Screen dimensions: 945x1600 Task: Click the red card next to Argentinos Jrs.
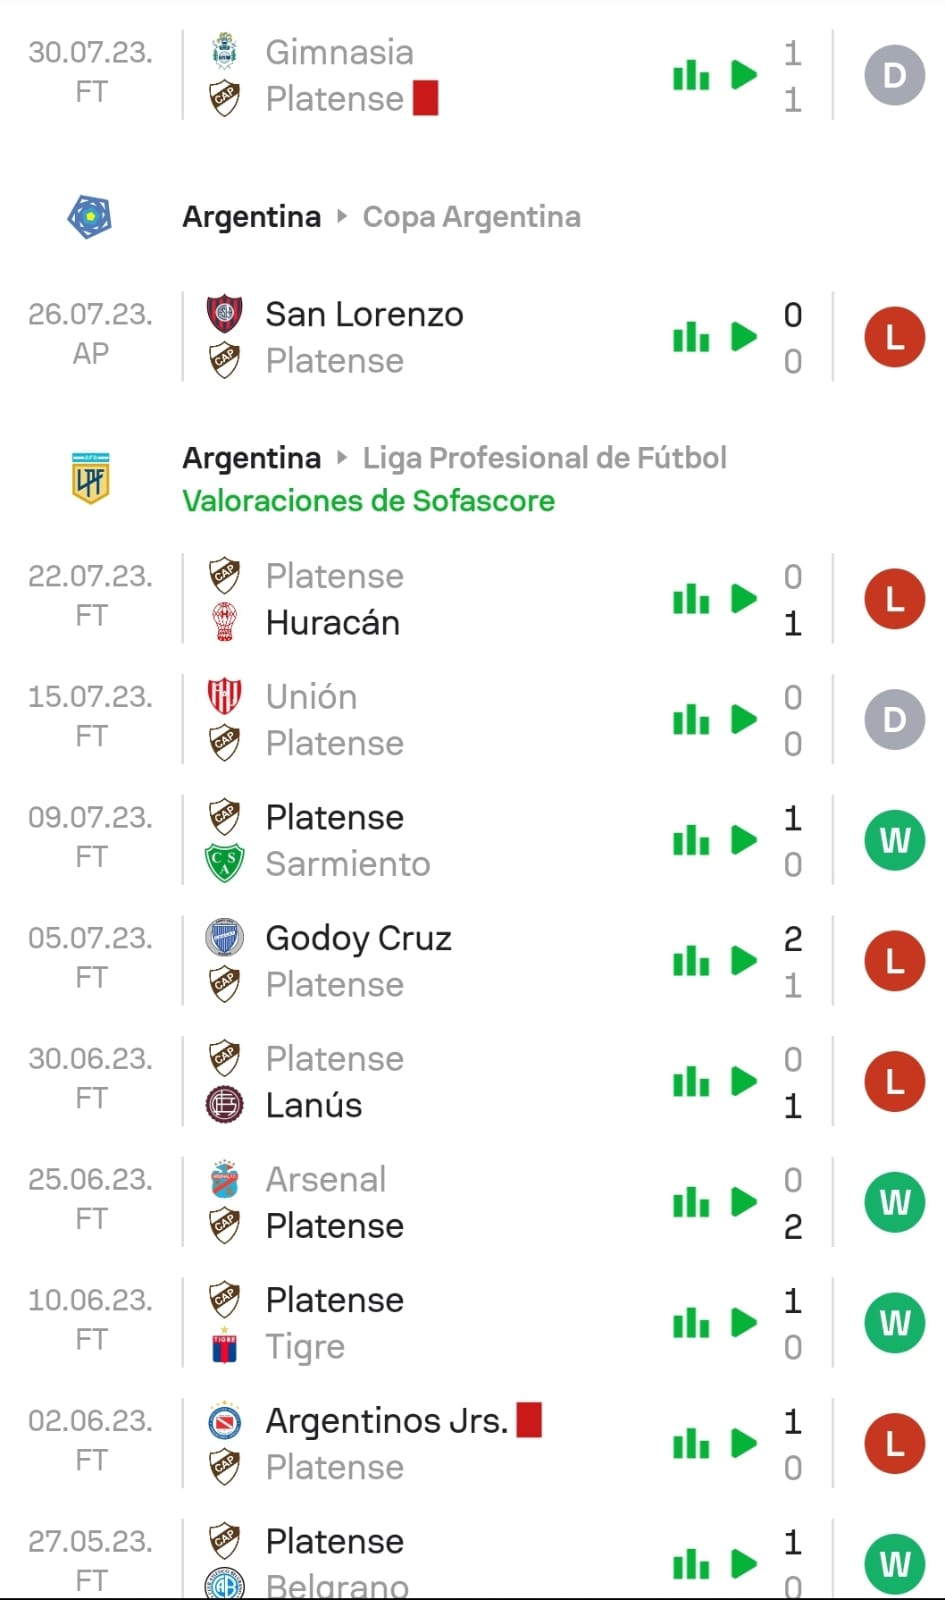529,1420
